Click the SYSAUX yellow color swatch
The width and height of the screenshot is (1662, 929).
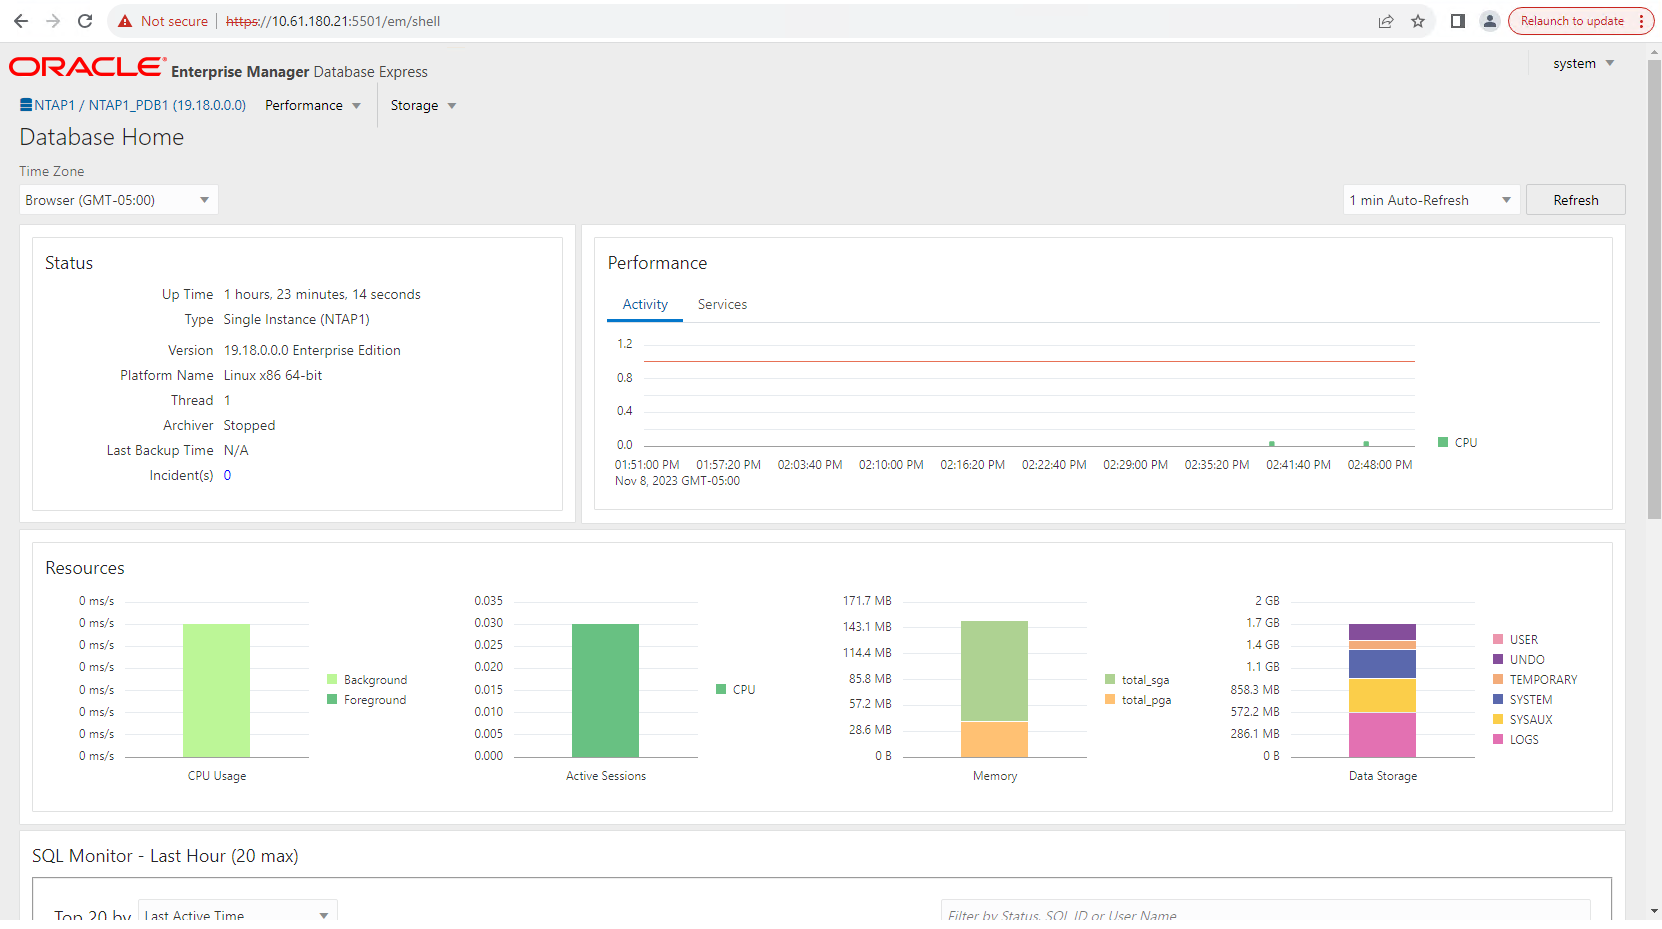tap(1498, 720)
